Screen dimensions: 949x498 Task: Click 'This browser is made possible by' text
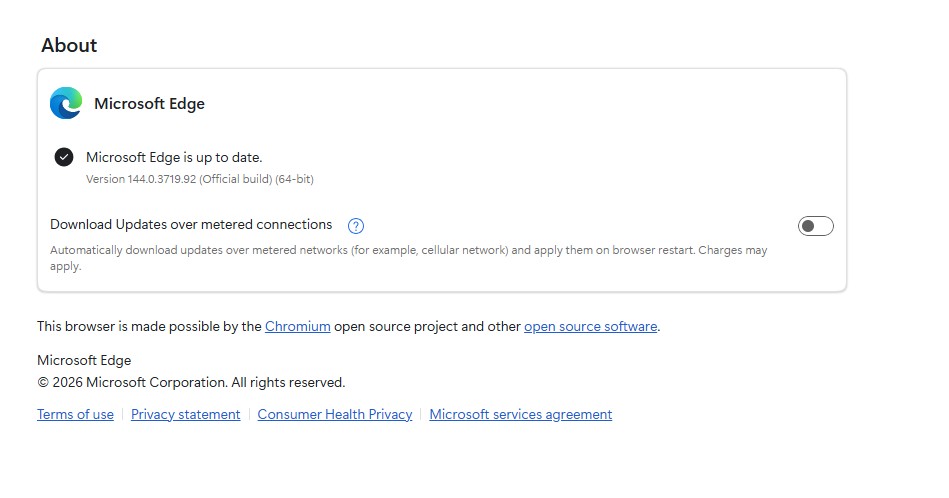pyautogui.click(x=149, y=326)
